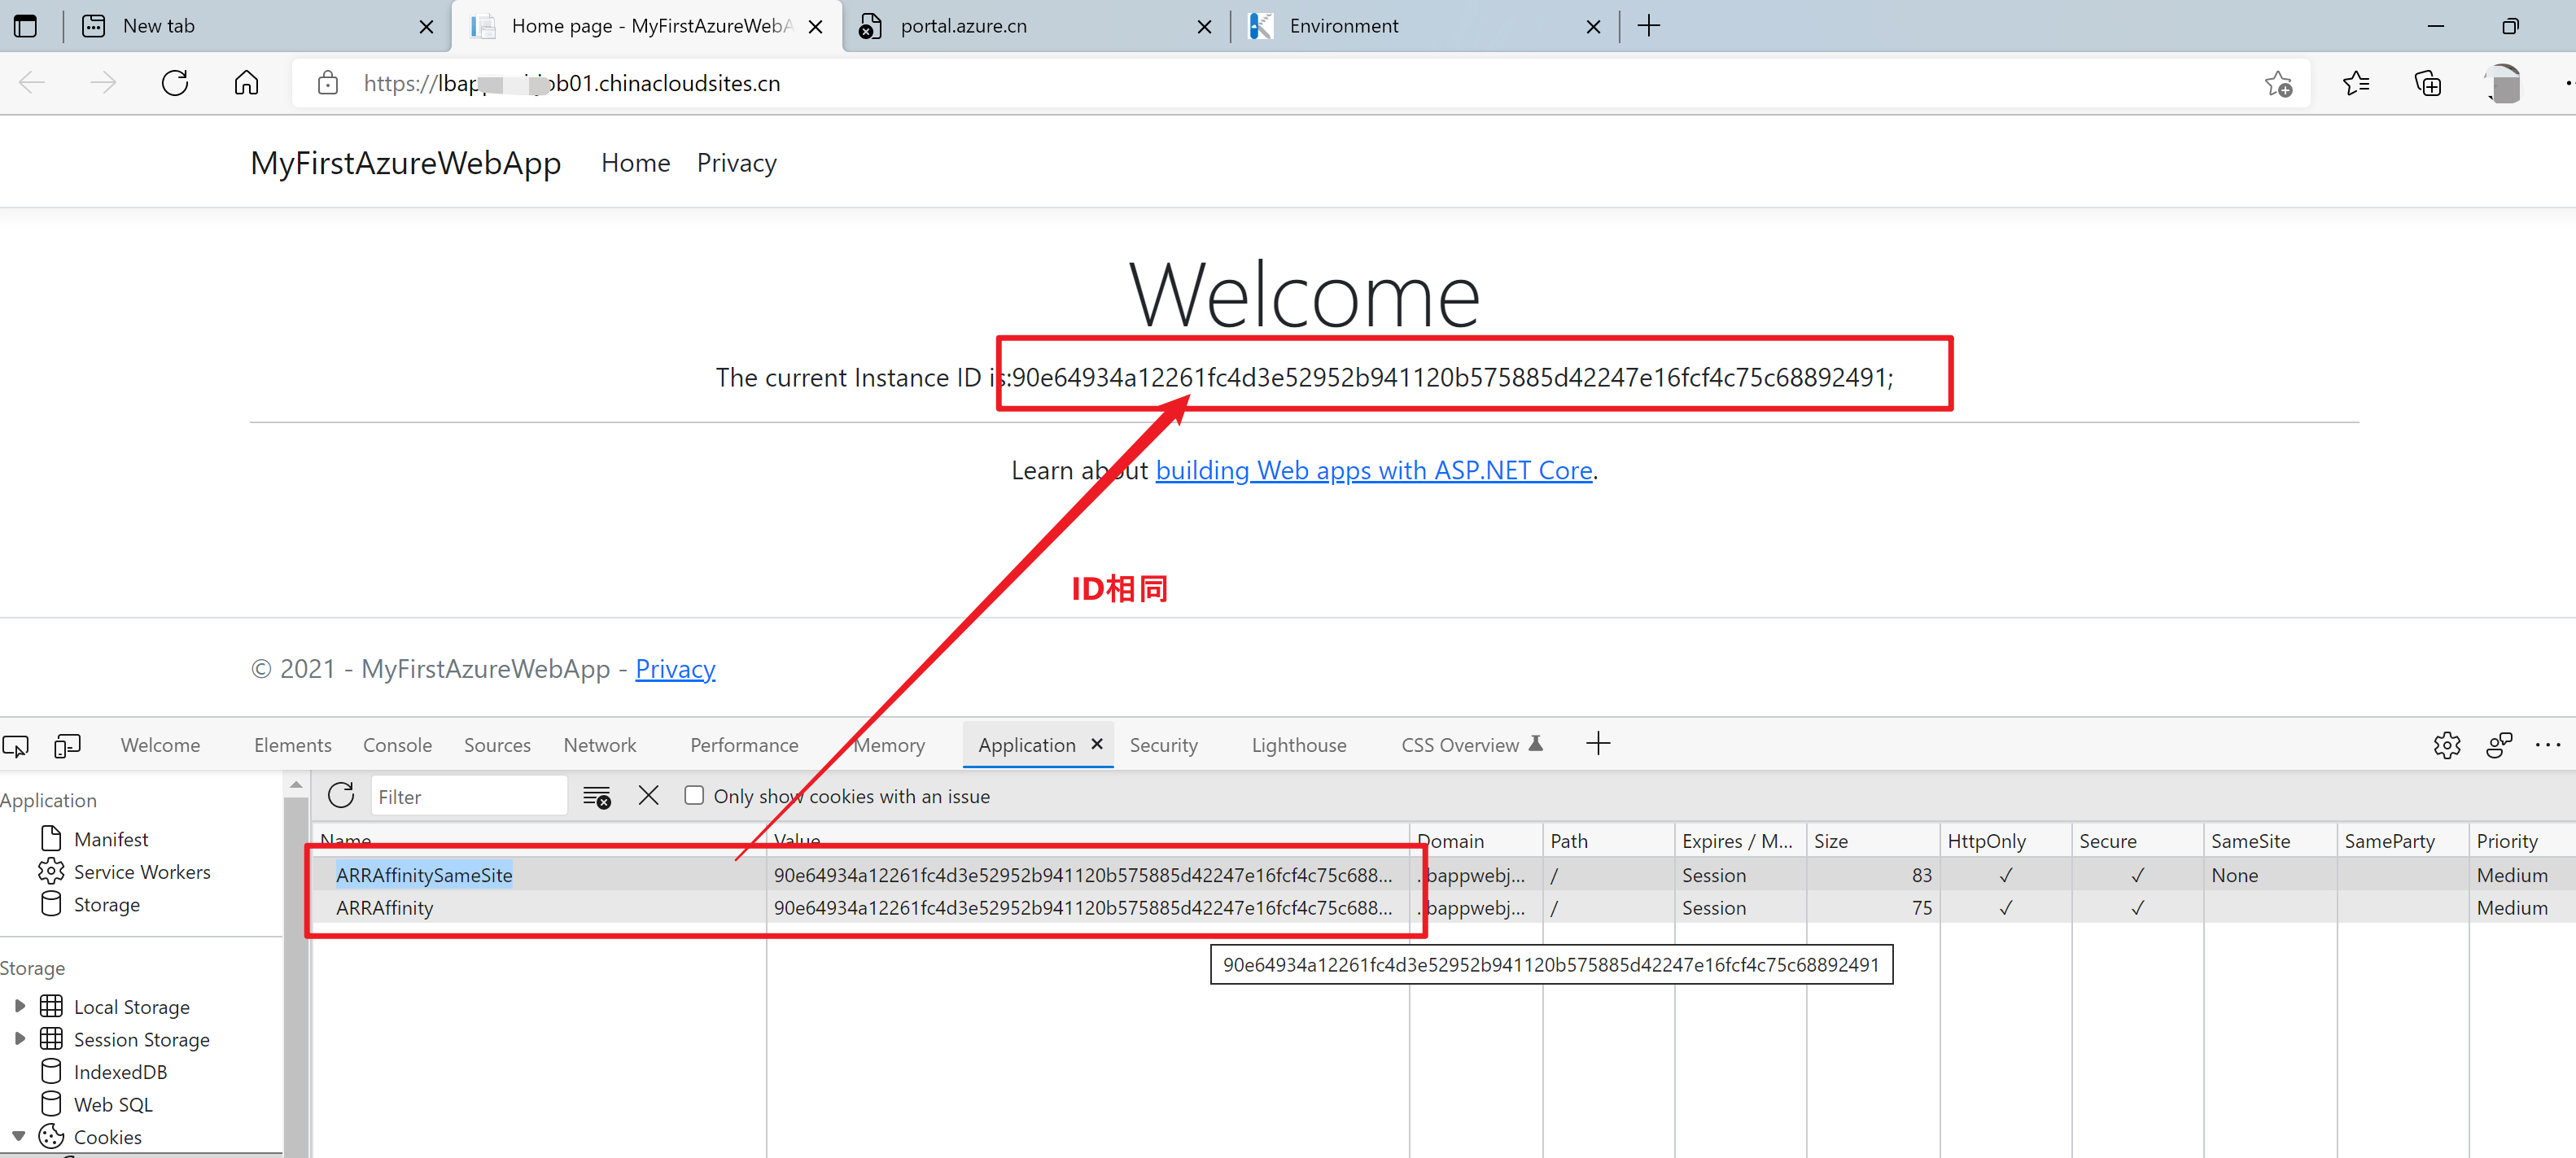Click the browser Home icon
This screenshot has width=2576, height=1158.
tap(246, 83)
